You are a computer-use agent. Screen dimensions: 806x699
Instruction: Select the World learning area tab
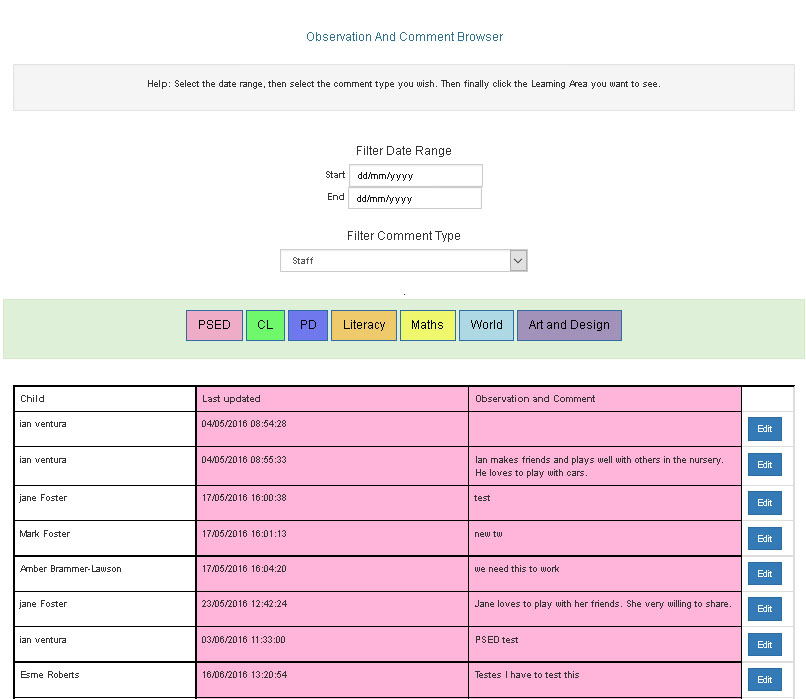click(x=486, y=325)
